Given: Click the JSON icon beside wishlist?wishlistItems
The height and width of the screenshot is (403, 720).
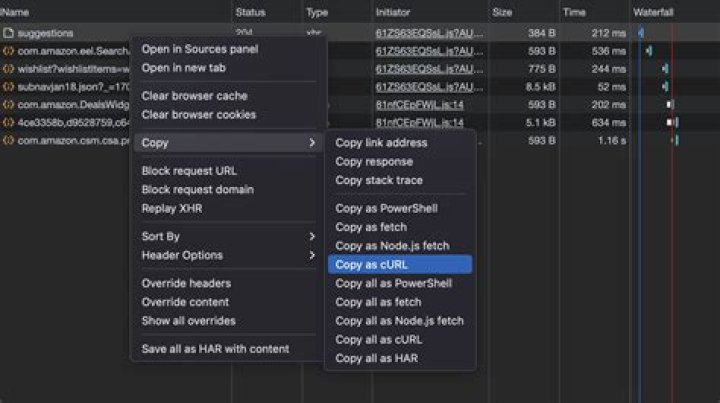Looking at the screenshot, I should click(x=8, y=69).
